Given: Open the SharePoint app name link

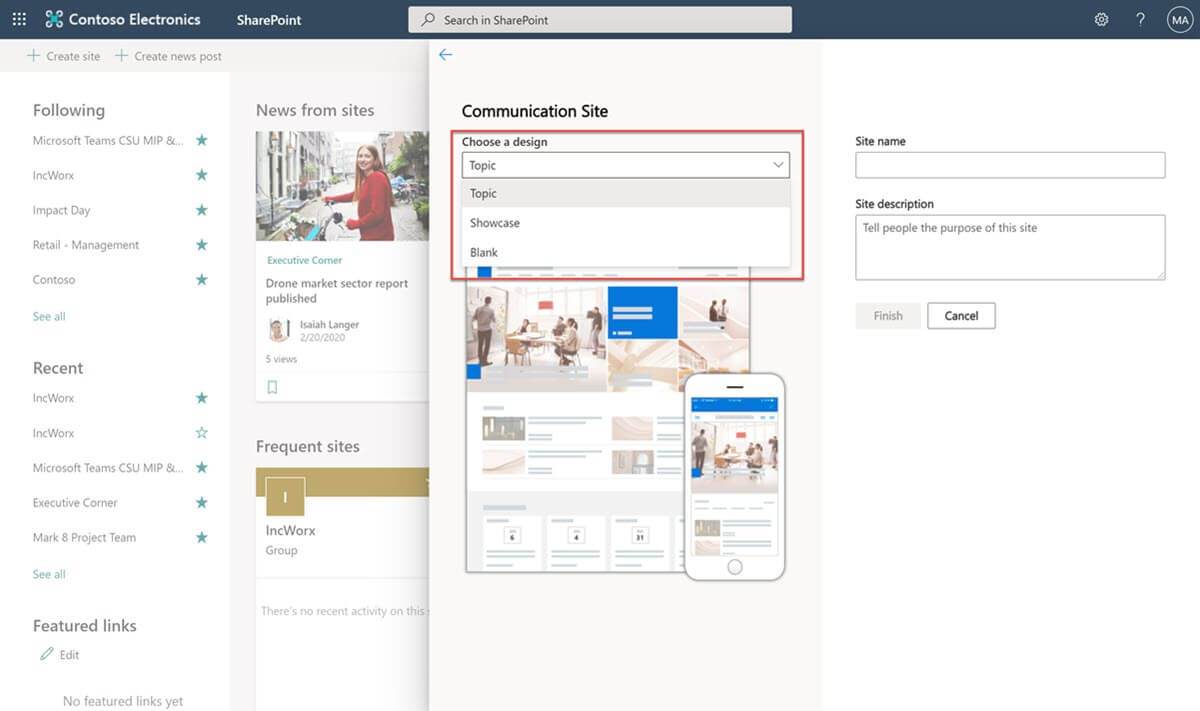Looking at the screenshot, I should pos(269,20).
